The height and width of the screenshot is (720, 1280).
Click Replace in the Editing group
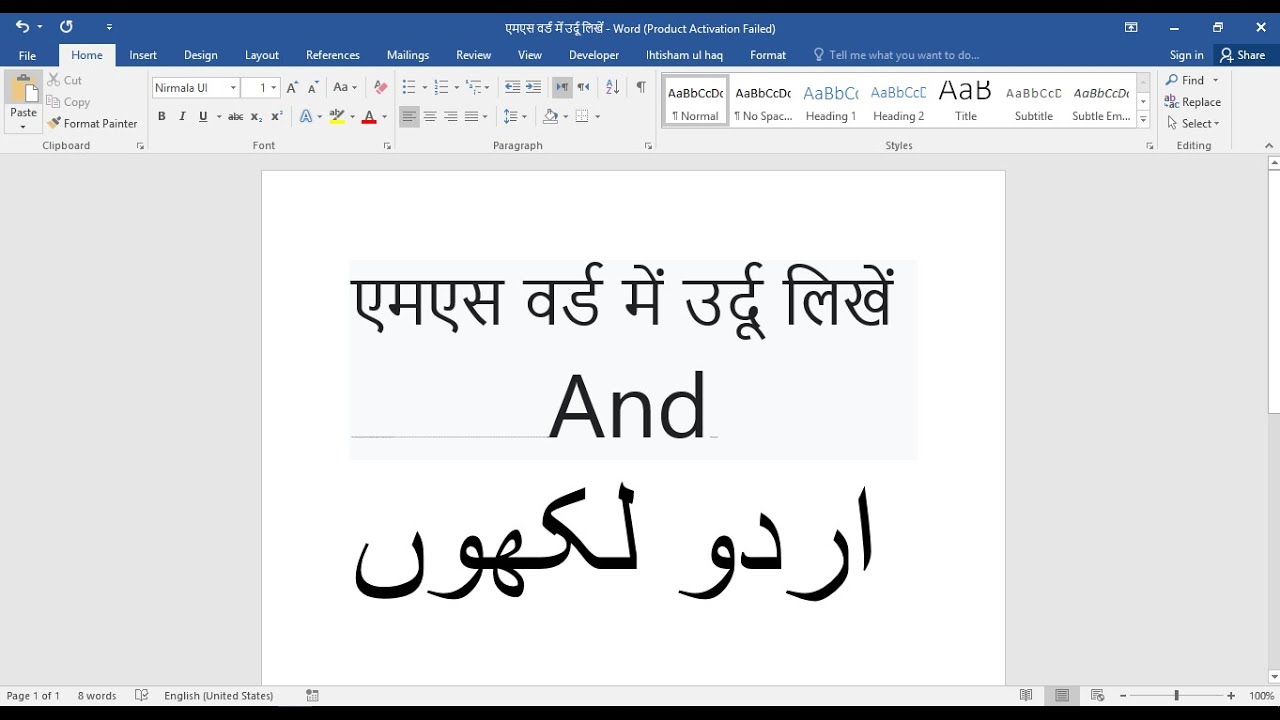[1193, 102]
